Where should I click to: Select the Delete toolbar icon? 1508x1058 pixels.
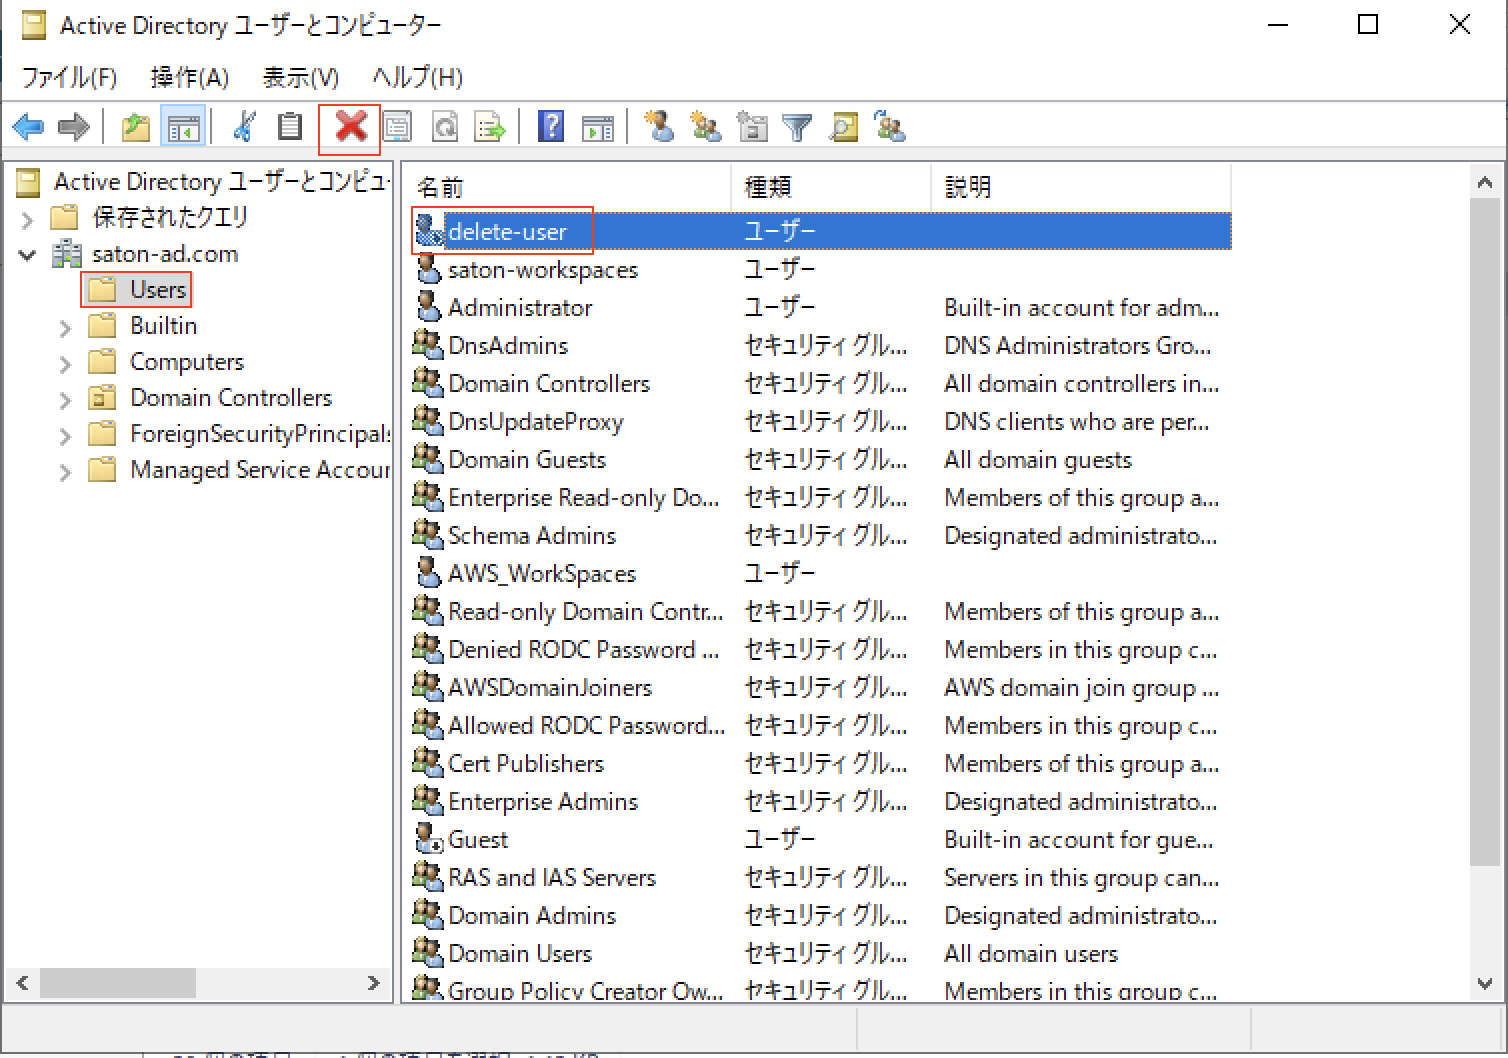(349, 127)
